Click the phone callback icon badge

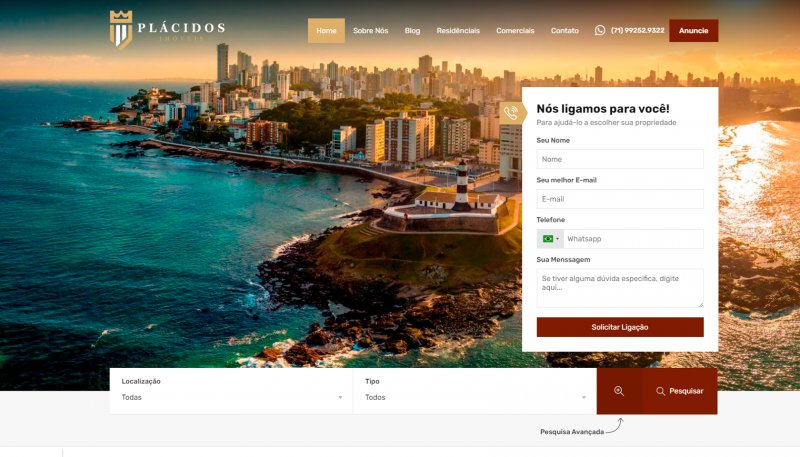[x=511, y=113]
